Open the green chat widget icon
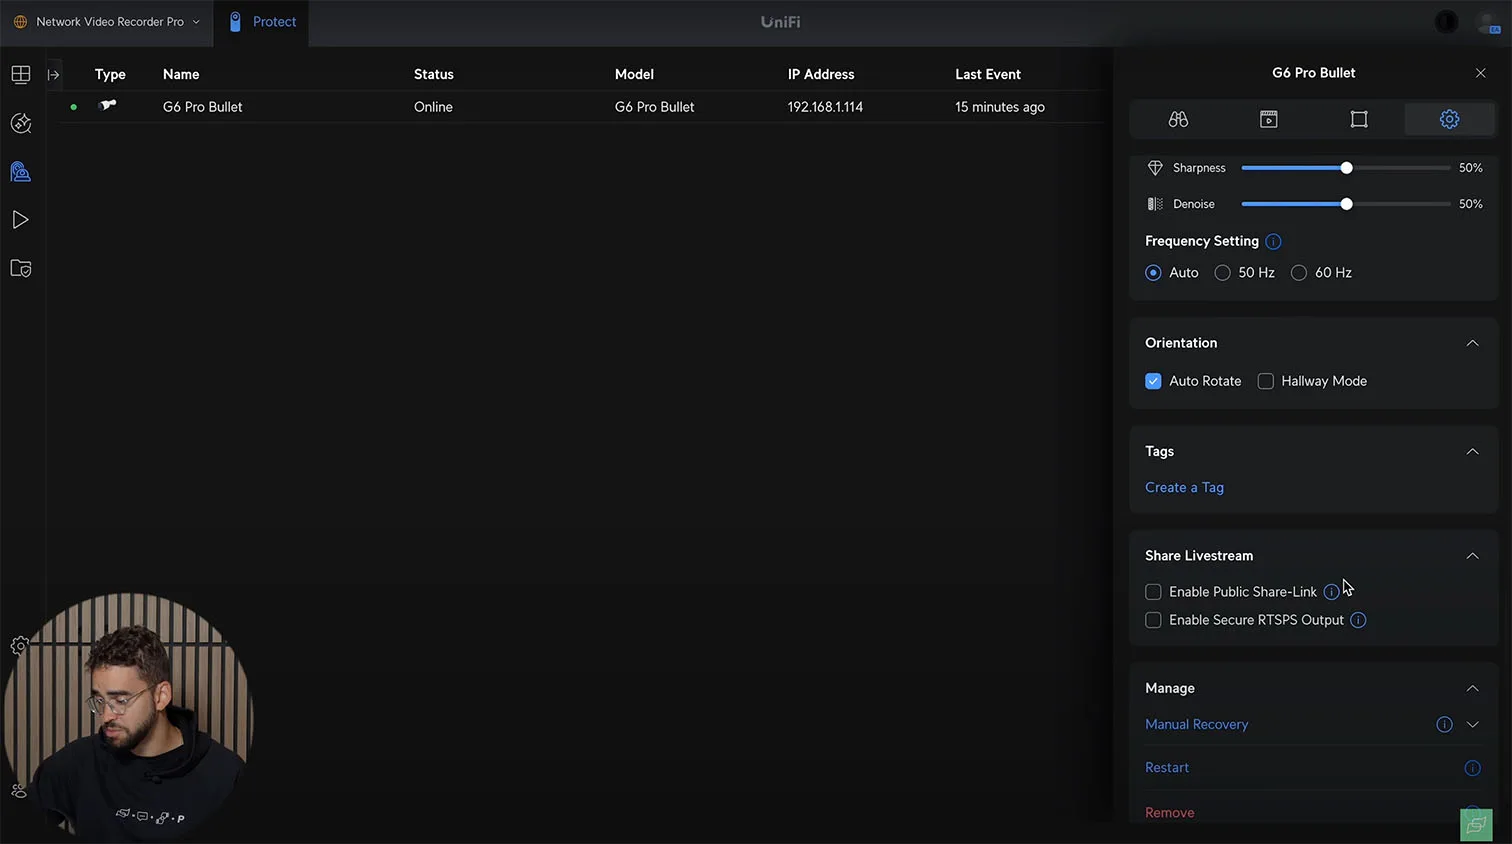 pos(1476,825)
